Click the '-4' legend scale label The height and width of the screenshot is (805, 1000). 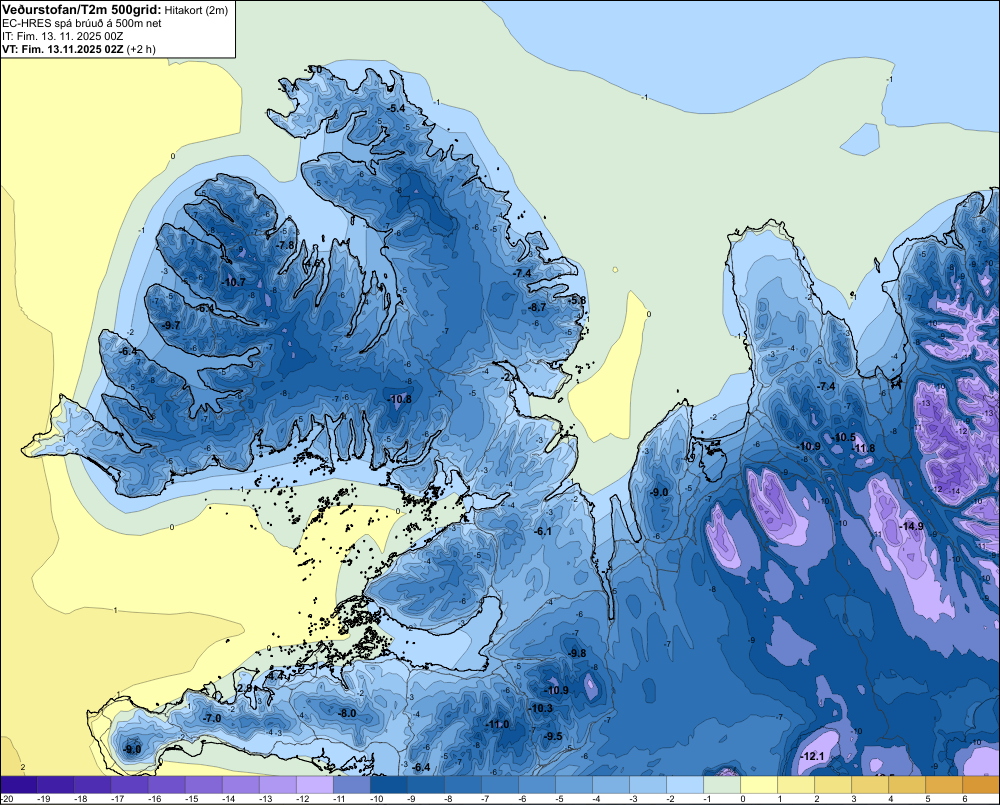pyautogui.click(x=597, y=799)
